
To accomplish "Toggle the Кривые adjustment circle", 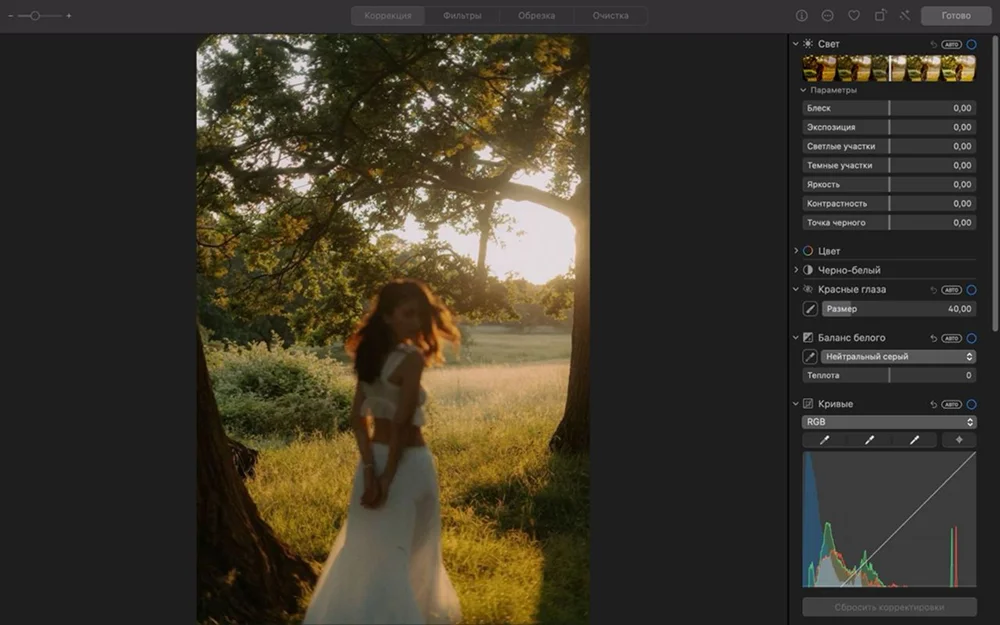I will click(x=971, y=404).
